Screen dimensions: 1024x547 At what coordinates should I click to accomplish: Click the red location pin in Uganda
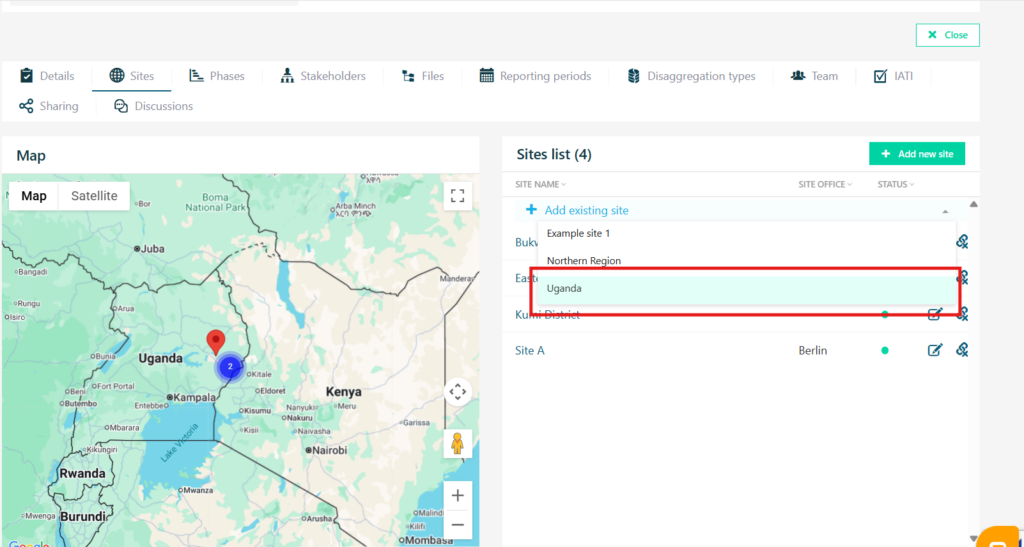point(215,343)
